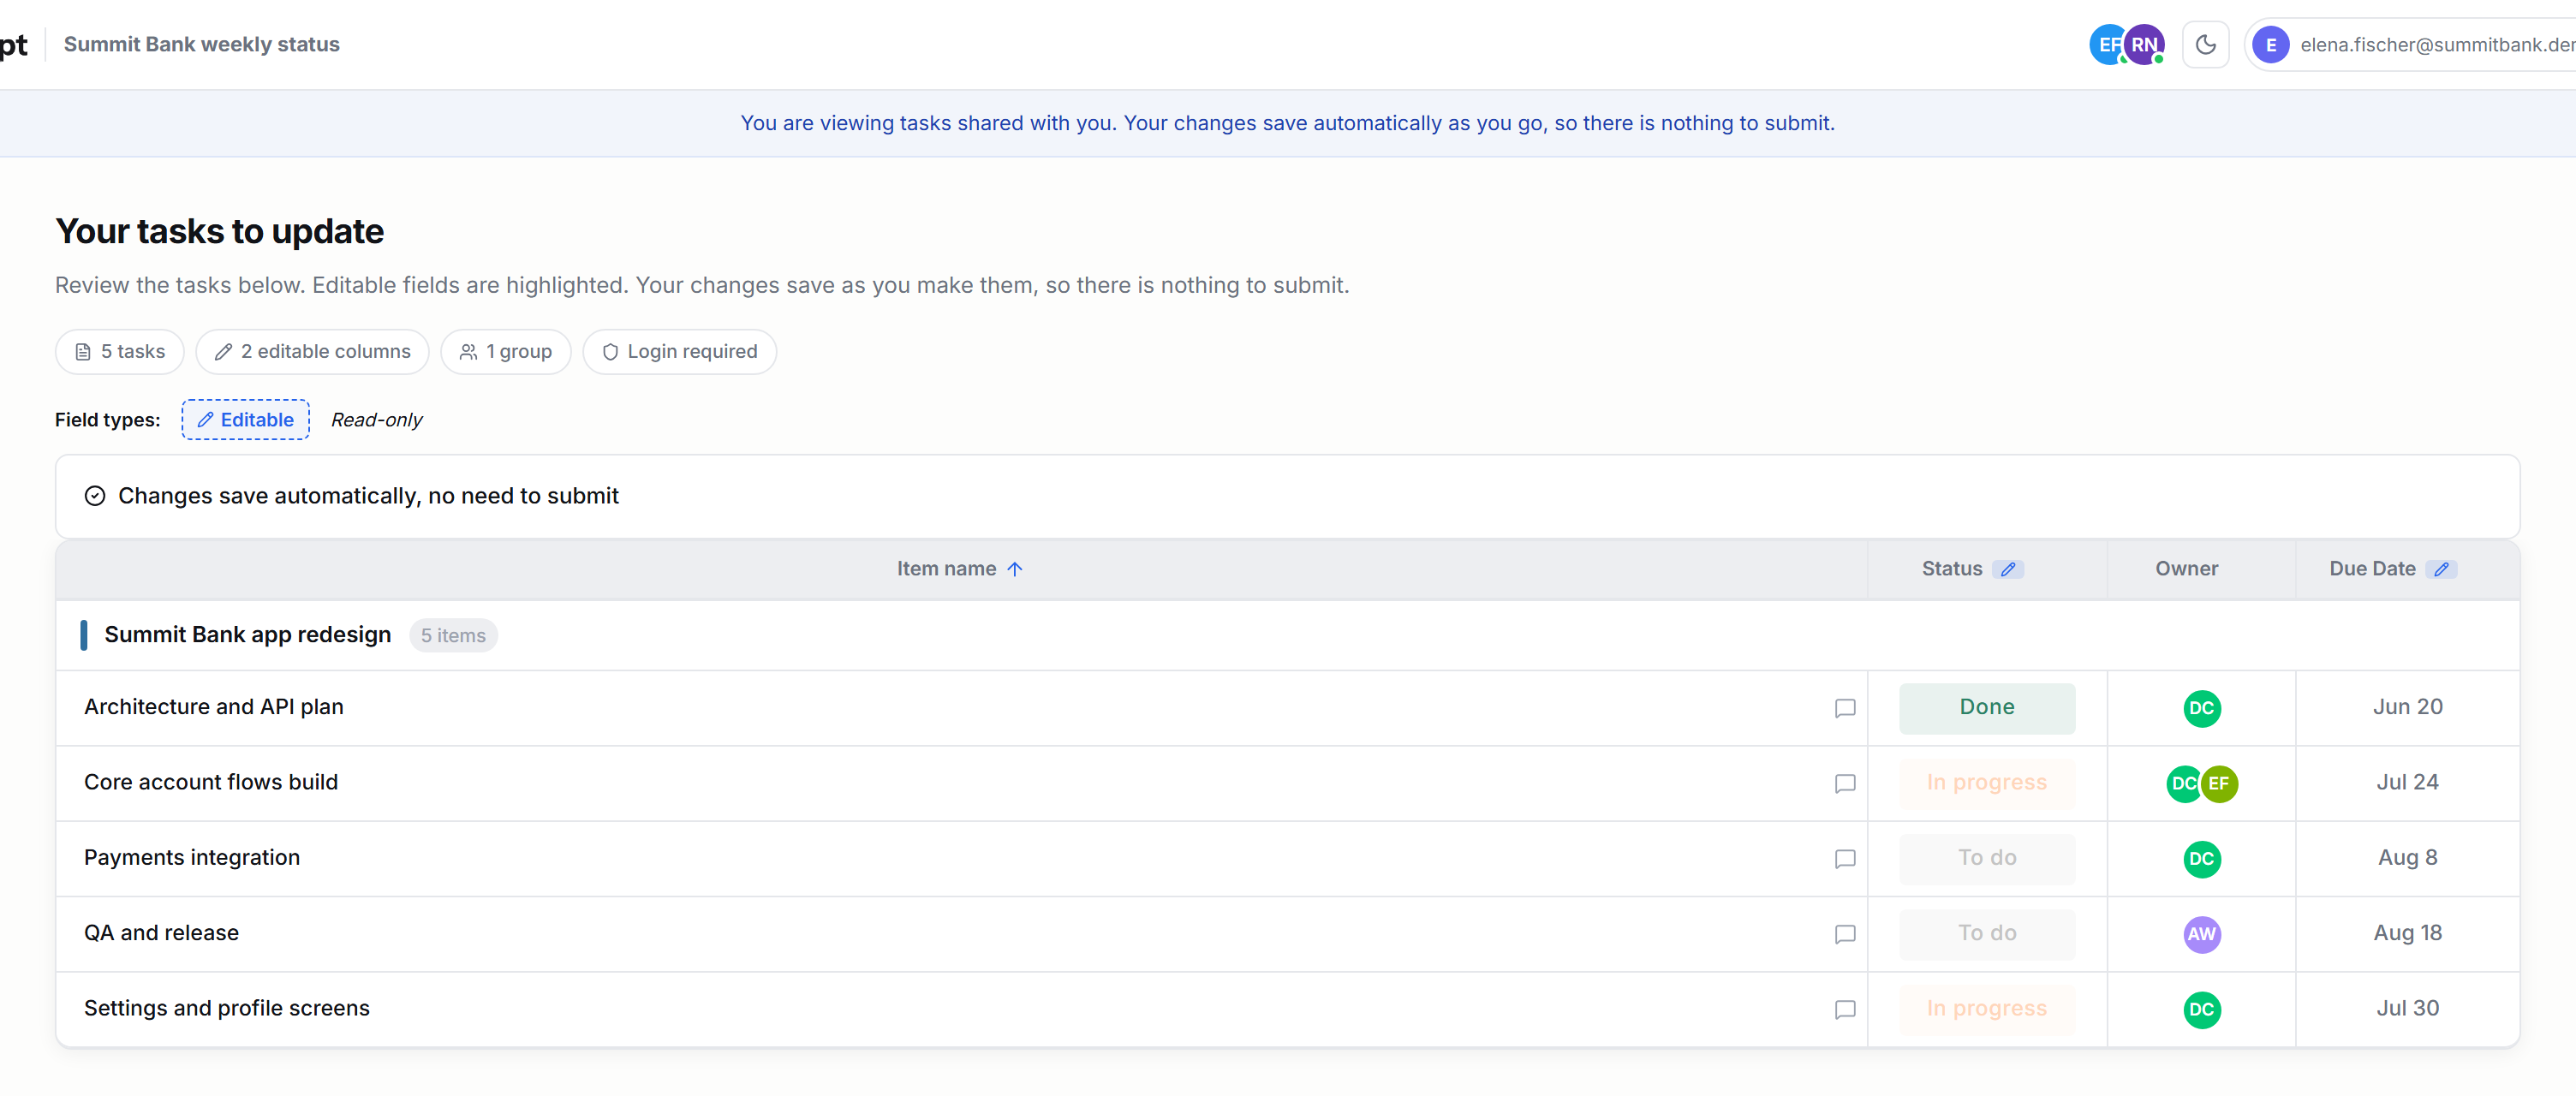Click the 5 items count badge
This screenshot has height=1096, width=2576.
(x=453, y=636)
